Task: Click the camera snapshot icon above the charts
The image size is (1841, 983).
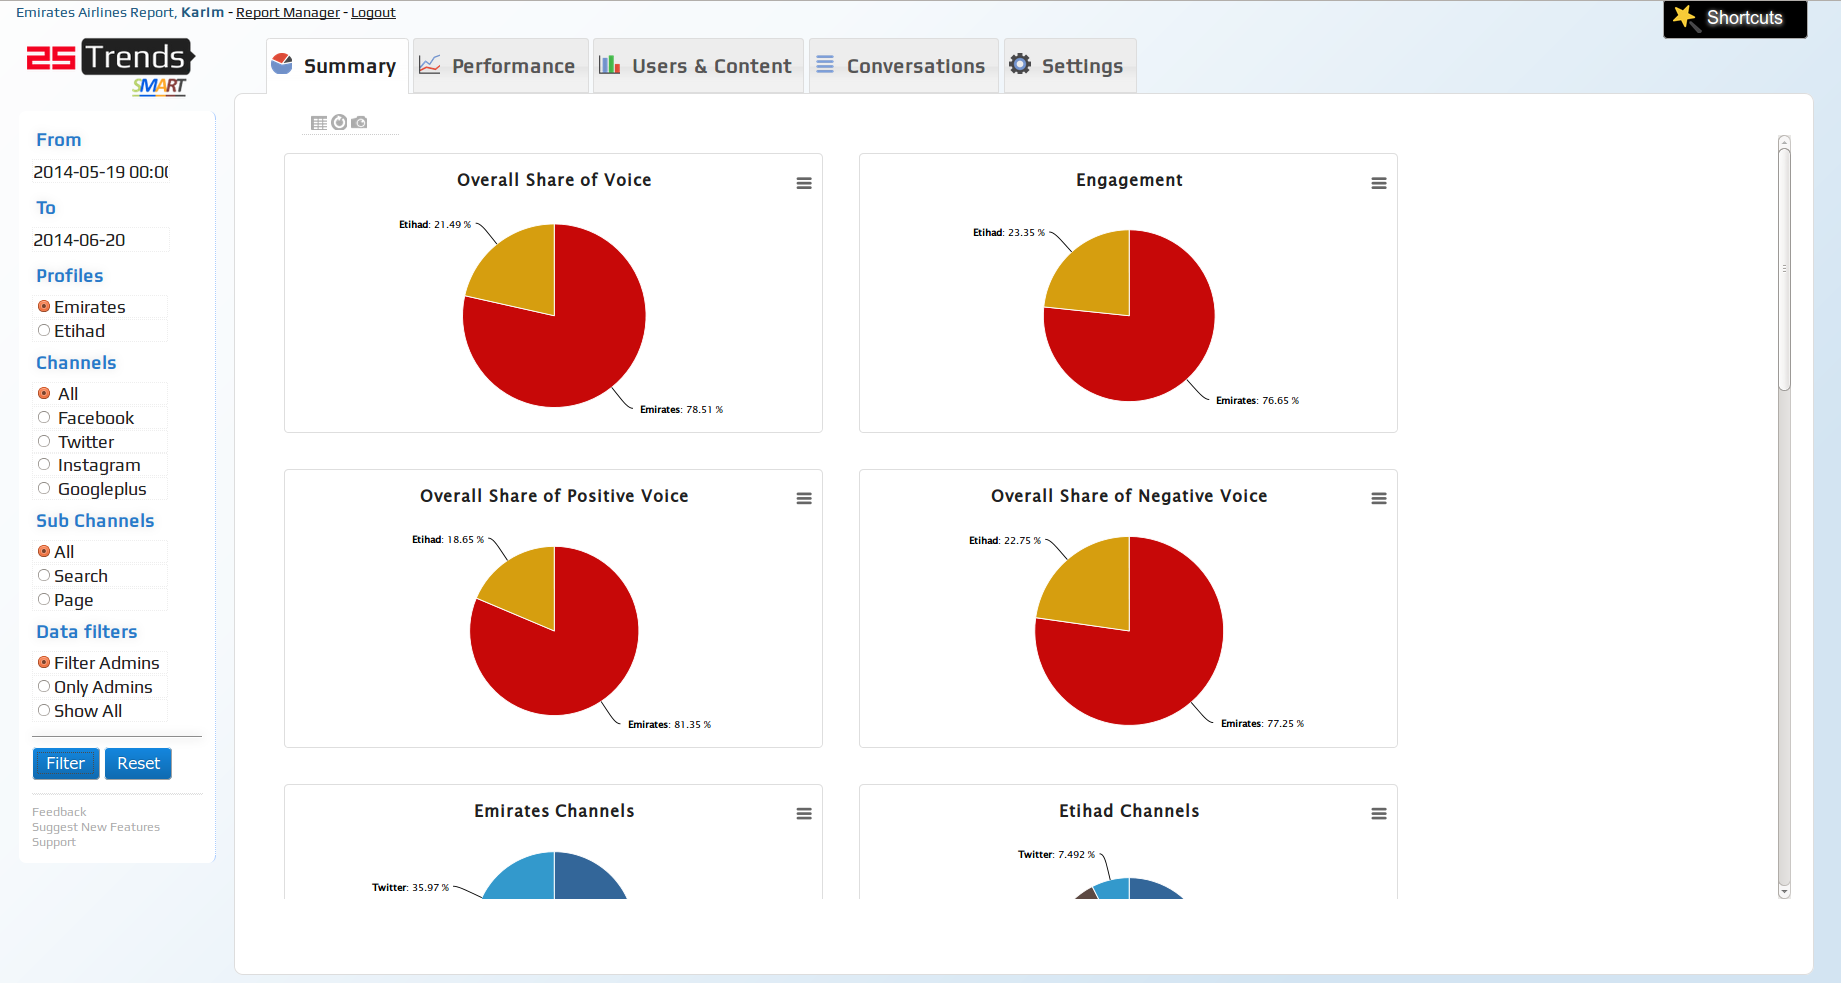Action: point(359,123)
